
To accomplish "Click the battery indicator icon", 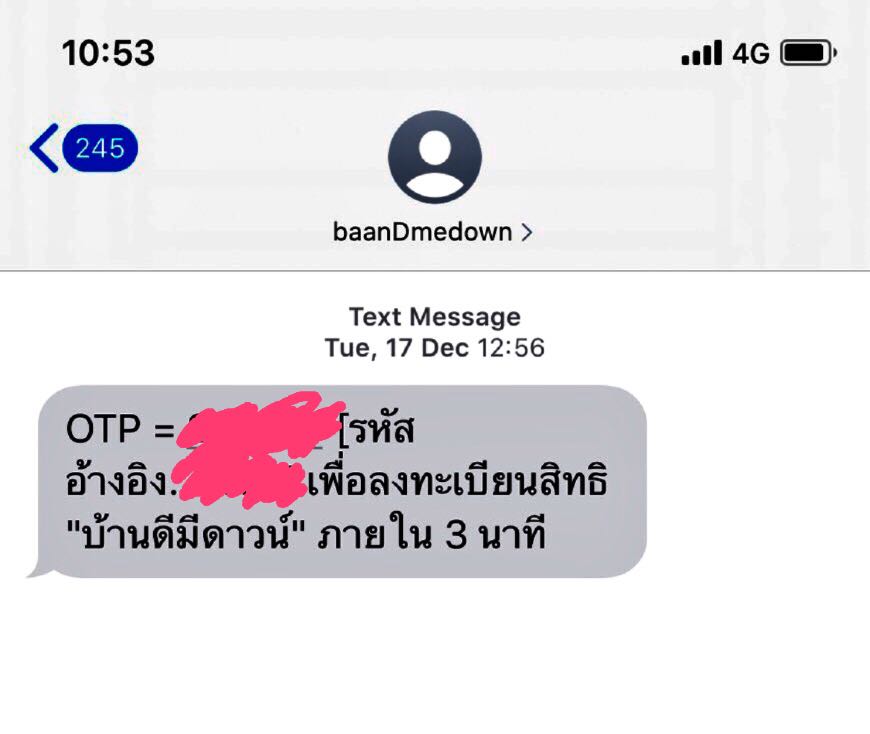I will (x=808, y=53).
